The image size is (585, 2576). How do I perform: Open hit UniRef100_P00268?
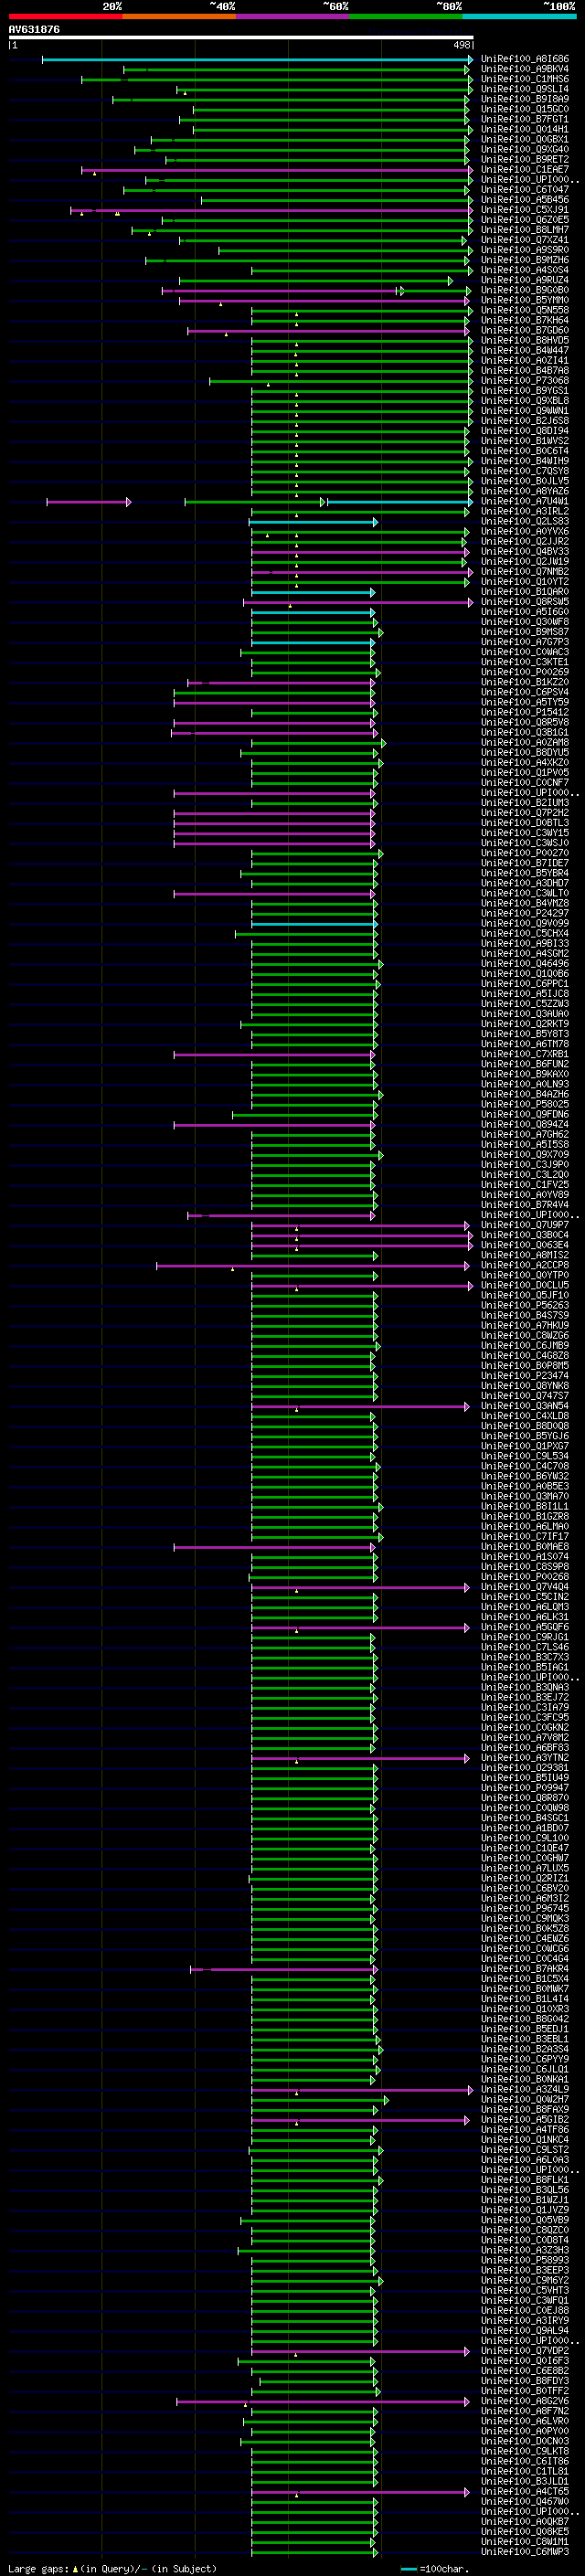525,1576
